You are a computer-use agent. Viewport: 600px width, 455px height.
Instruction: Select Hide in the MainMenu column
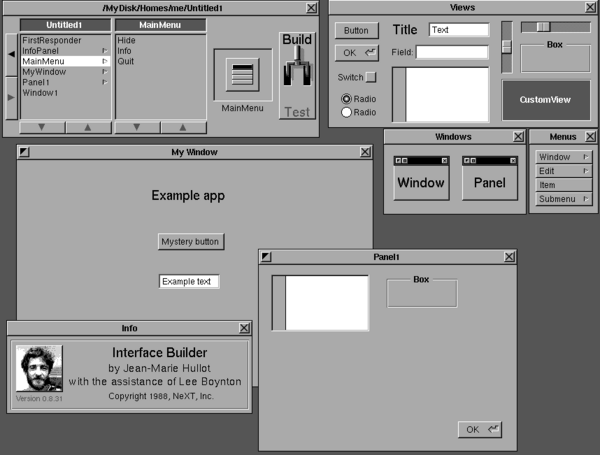click(x=127, y=41)
